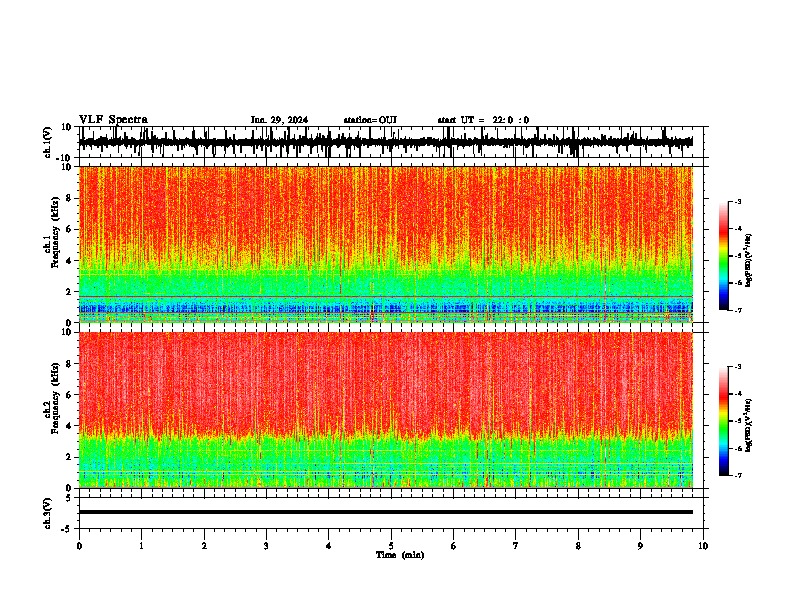This screenshot has width=792, height=612.
Task: Select the date text "Jan. 29, 2024"
Action: (x=279, y=120)
